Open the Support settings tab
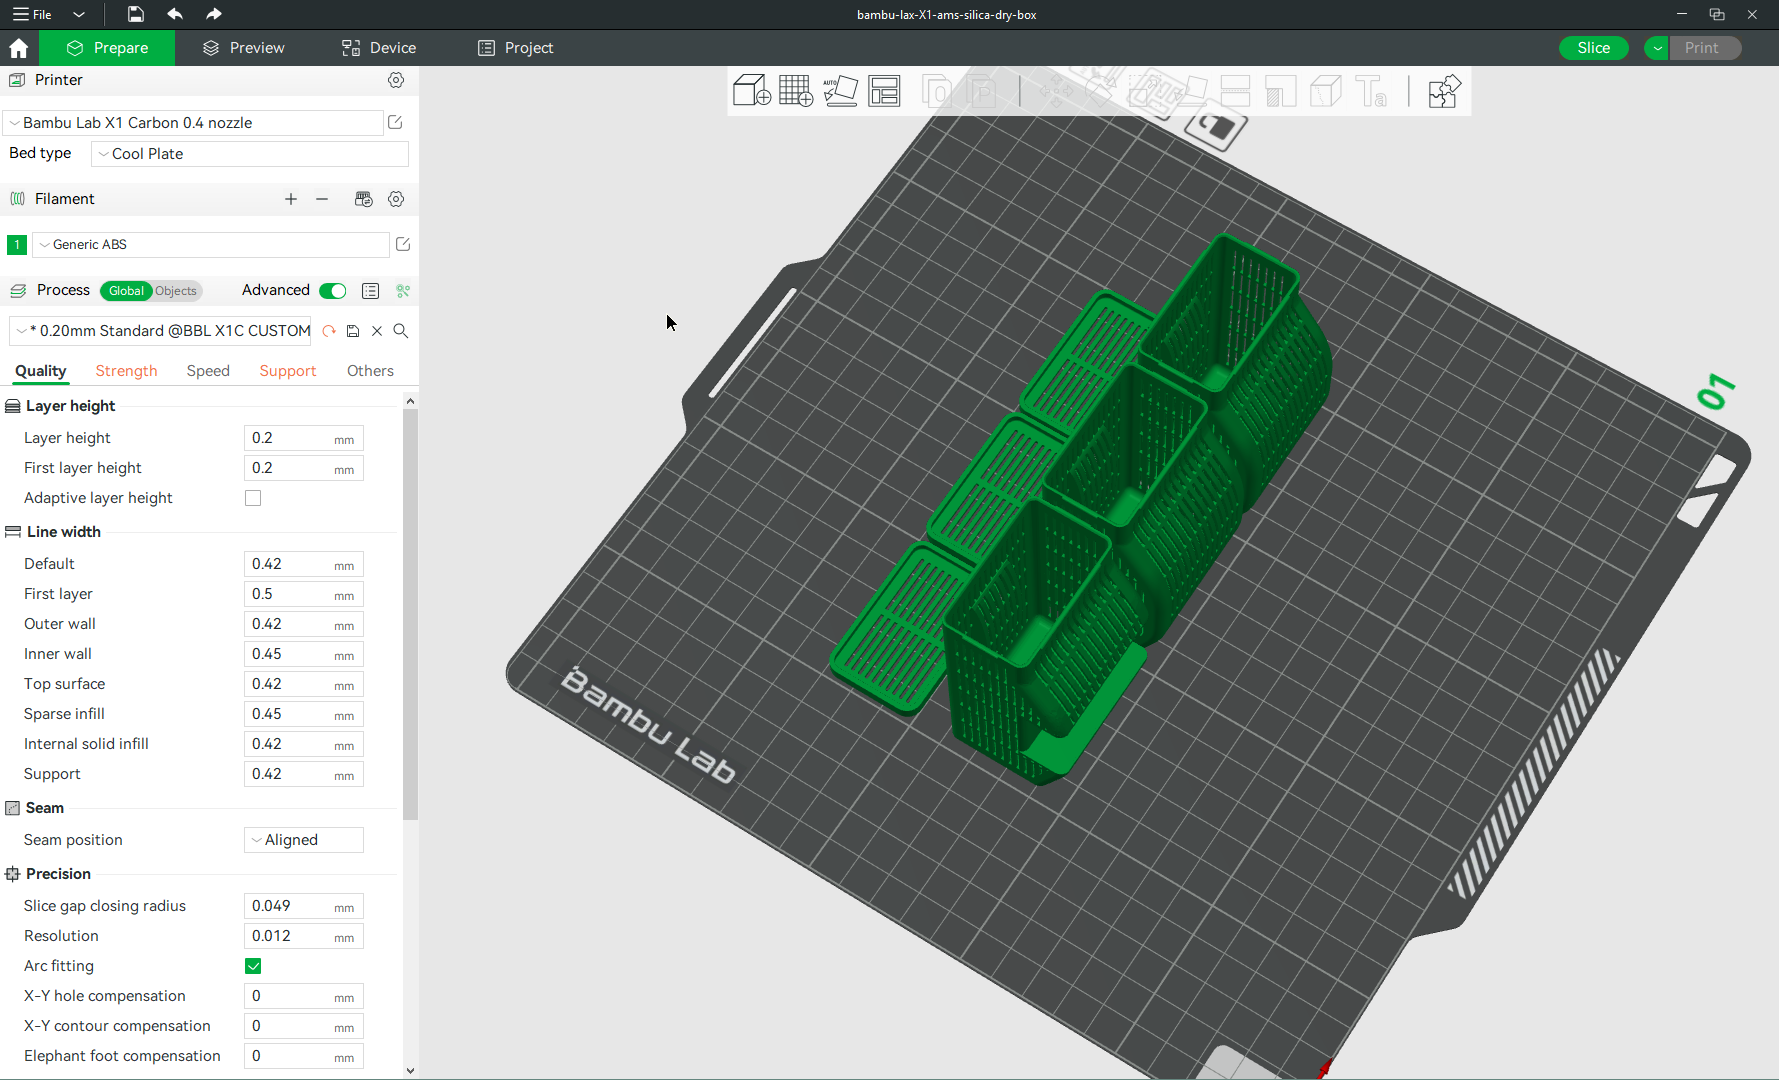The image size is (1779, 1080). (288, 371)
